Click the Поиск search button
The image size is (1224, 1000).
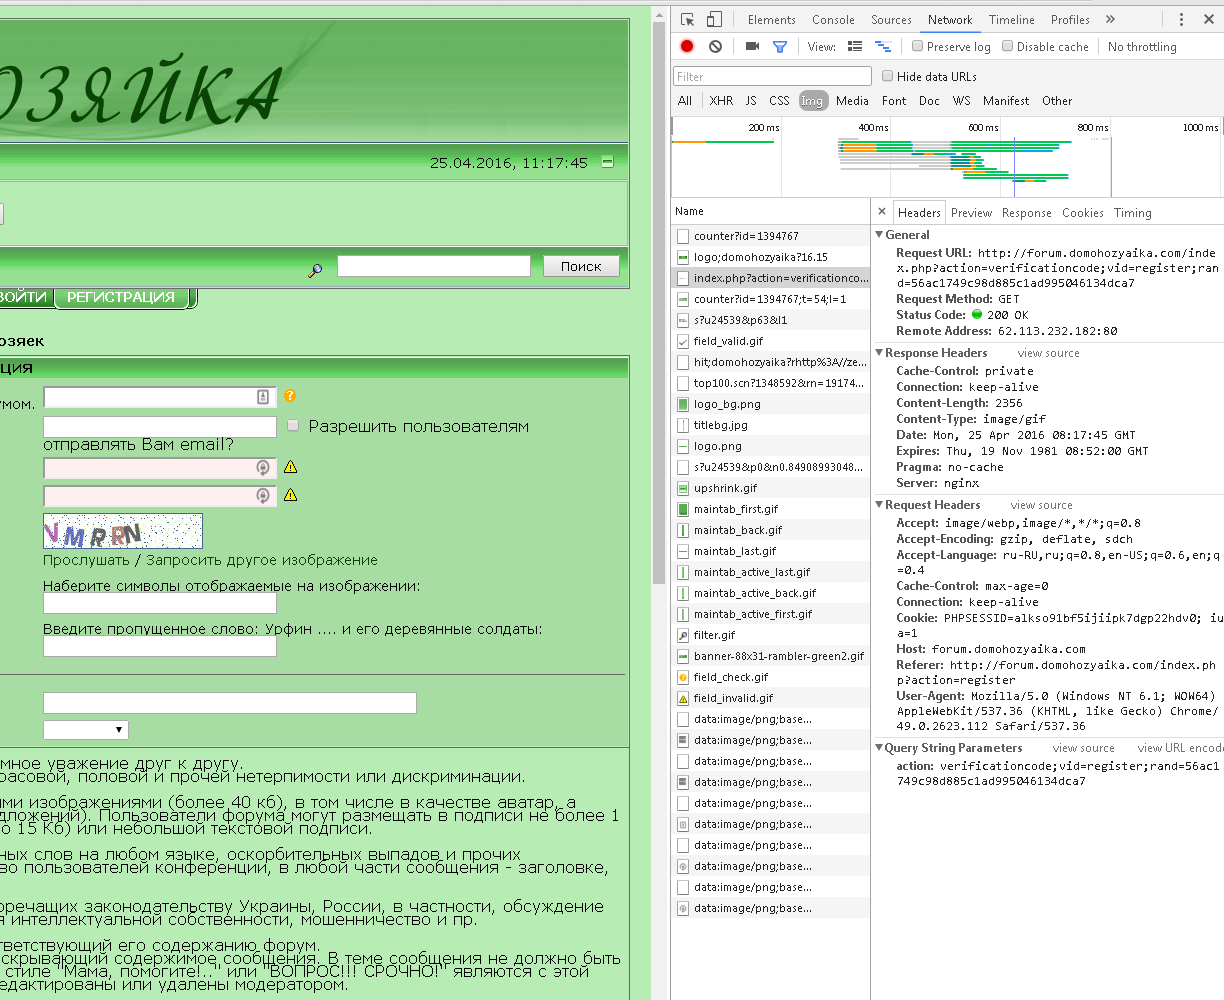[x=581, y=266]
